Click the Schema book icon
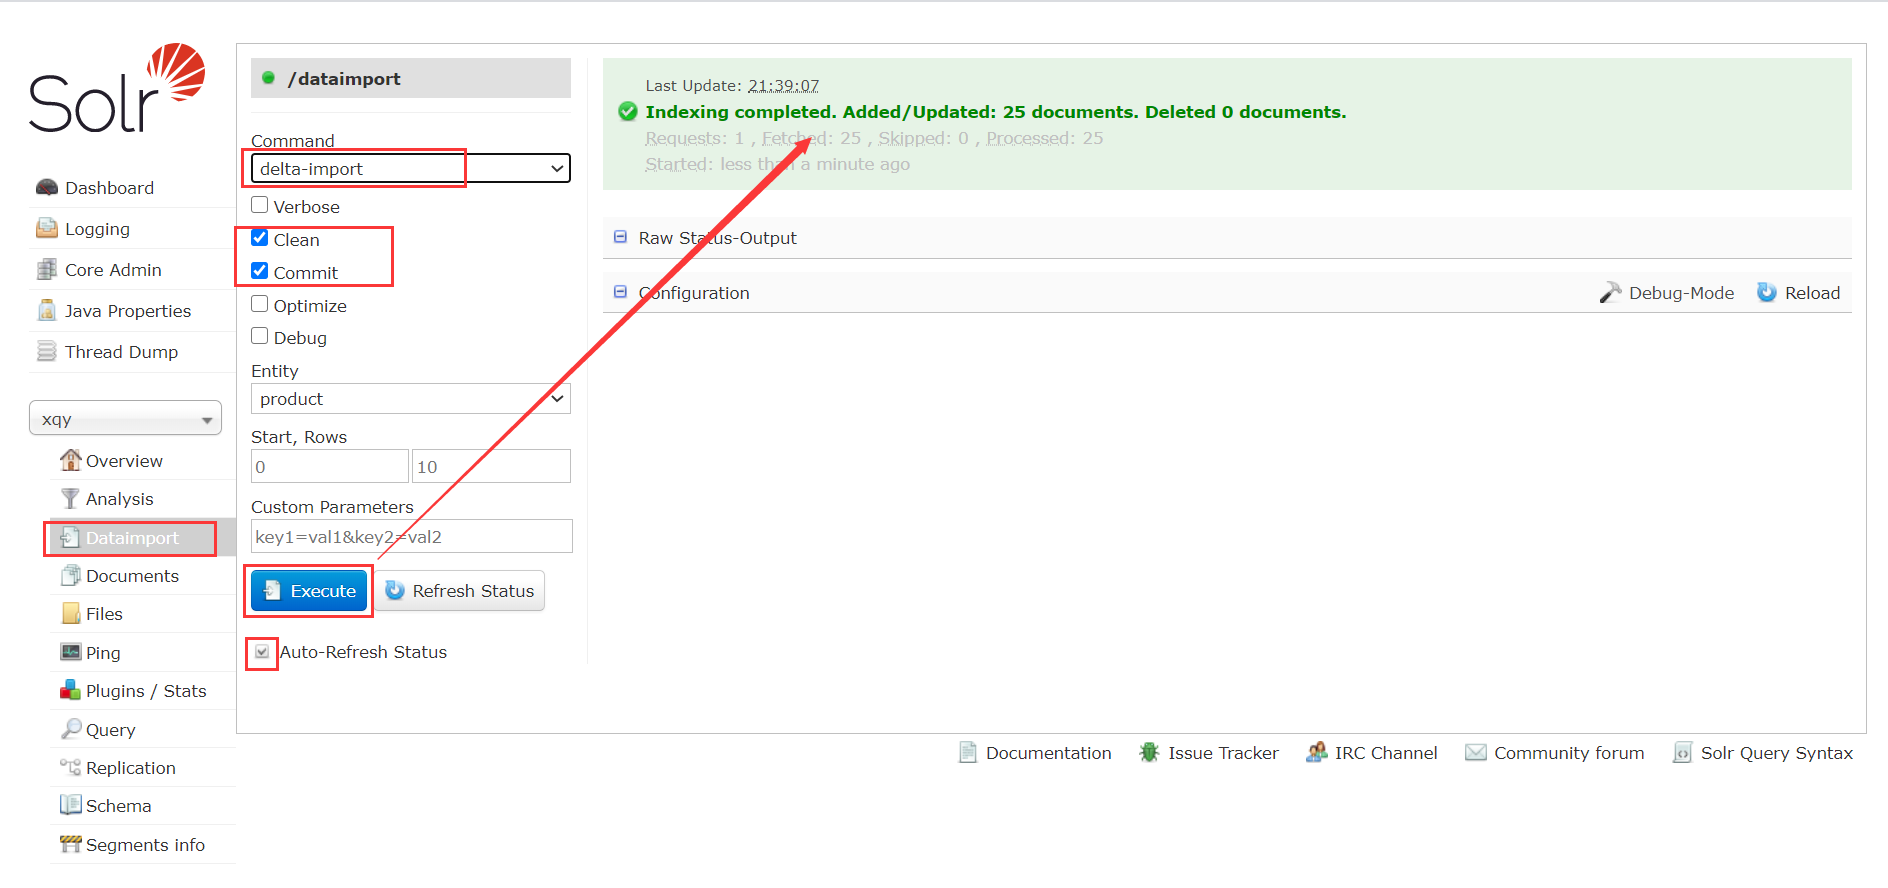 [70, 805]
